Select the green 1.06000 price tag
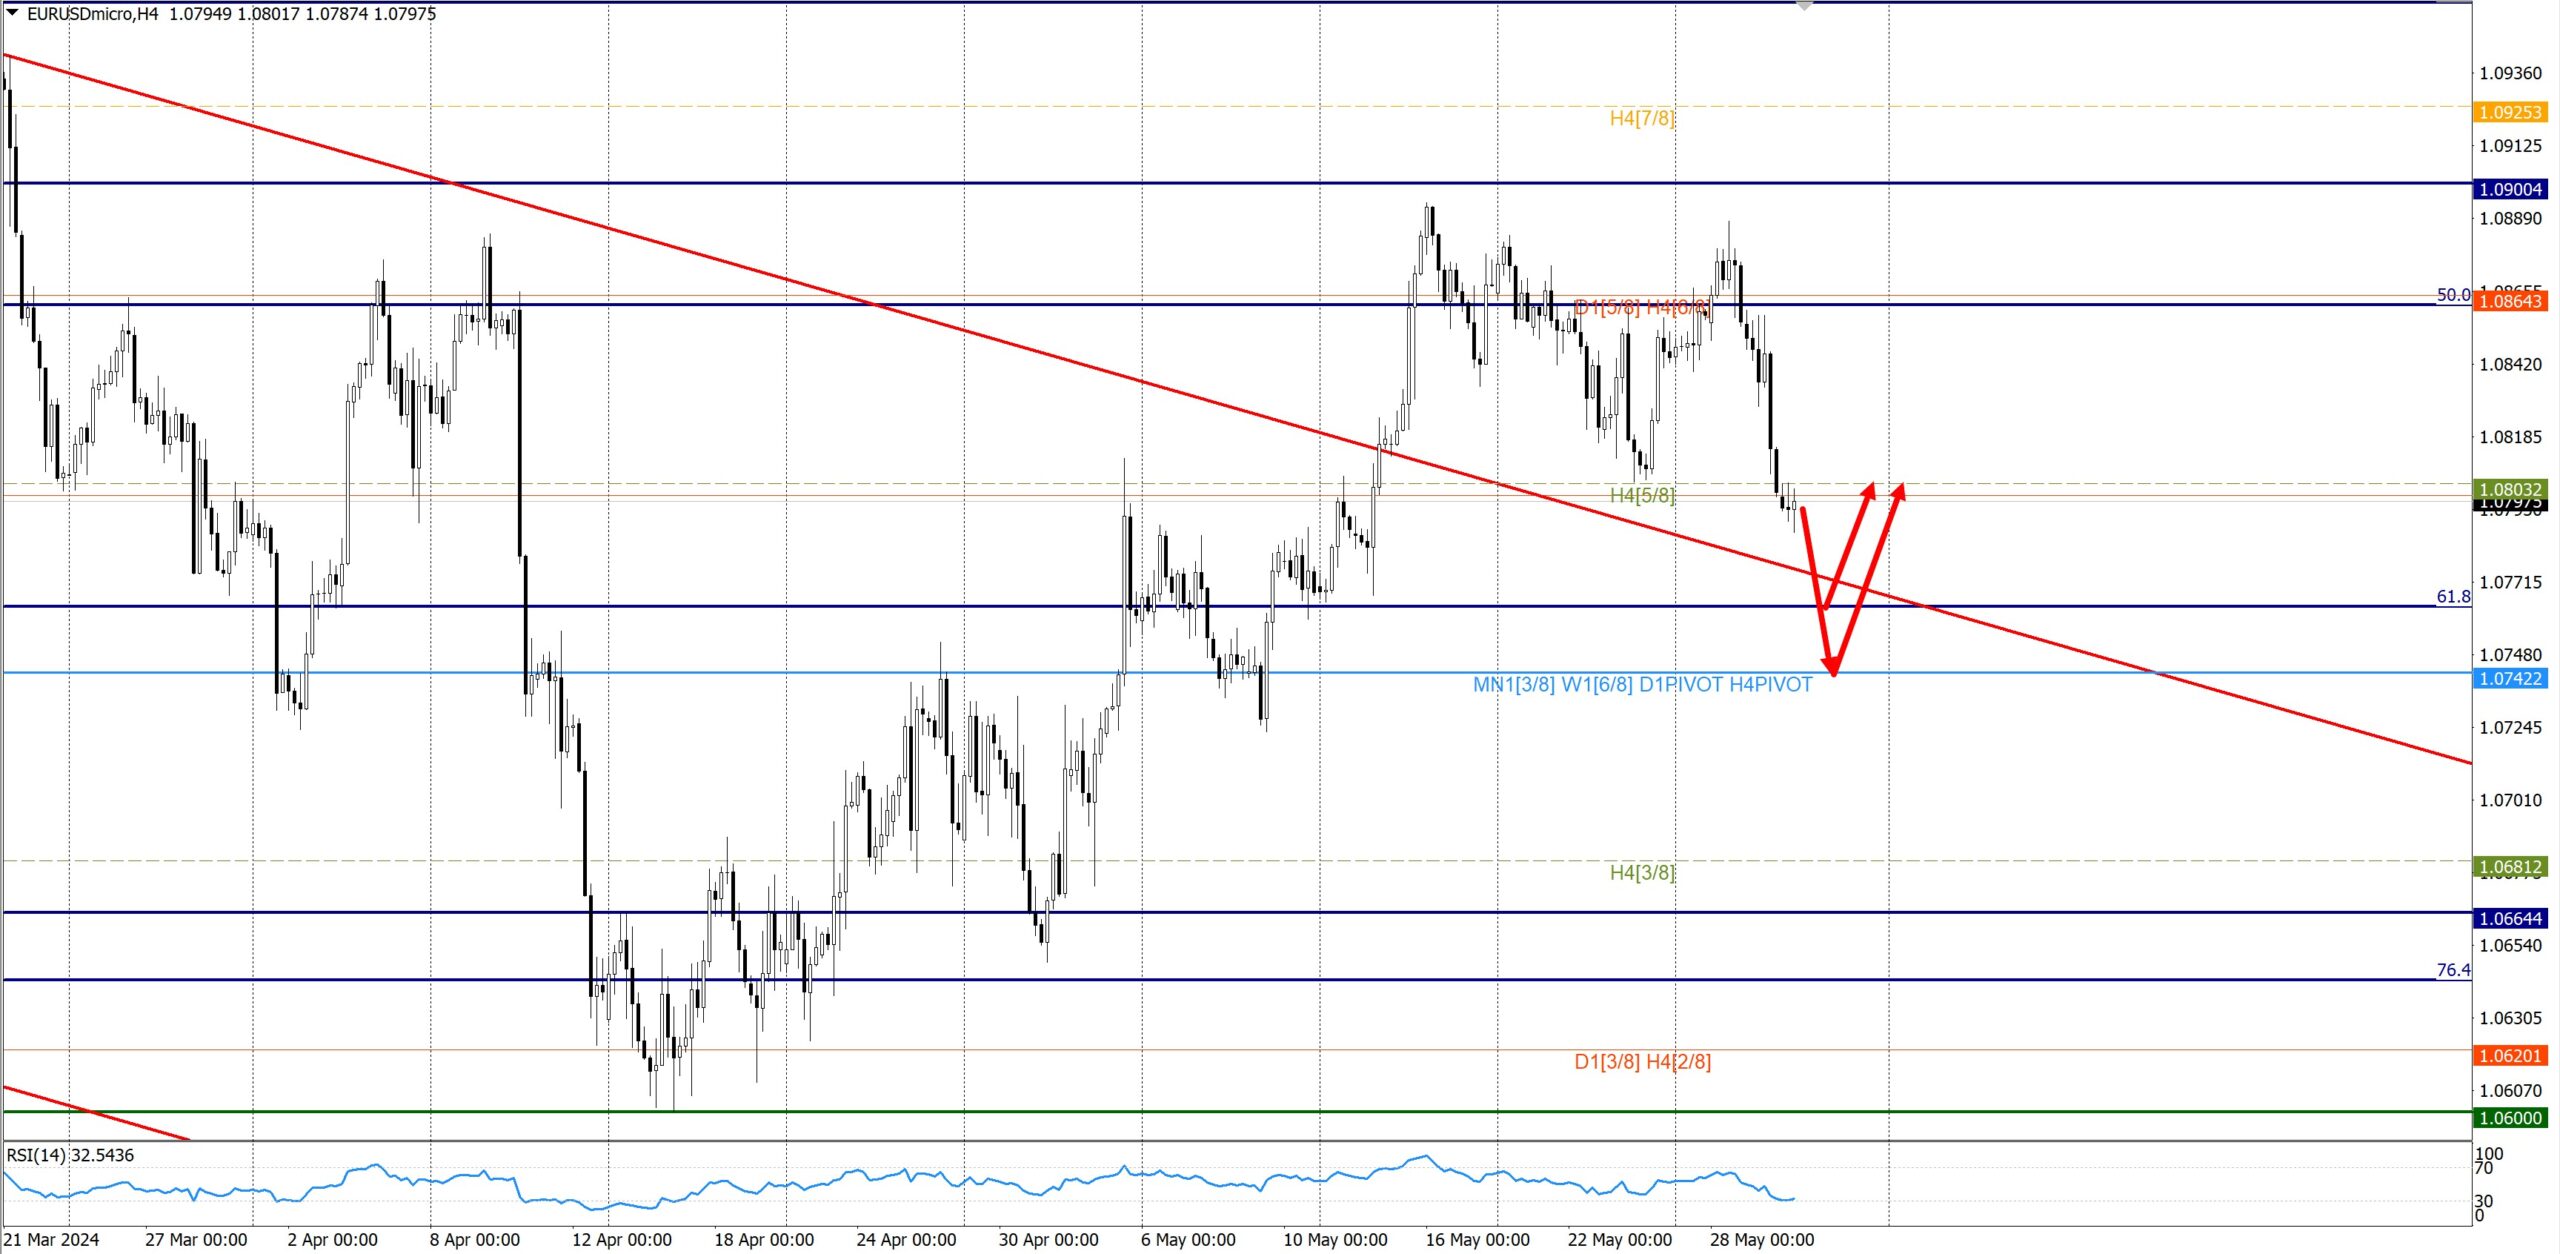This screenshot has height=1254, width=2560. coord(2509,1118)
